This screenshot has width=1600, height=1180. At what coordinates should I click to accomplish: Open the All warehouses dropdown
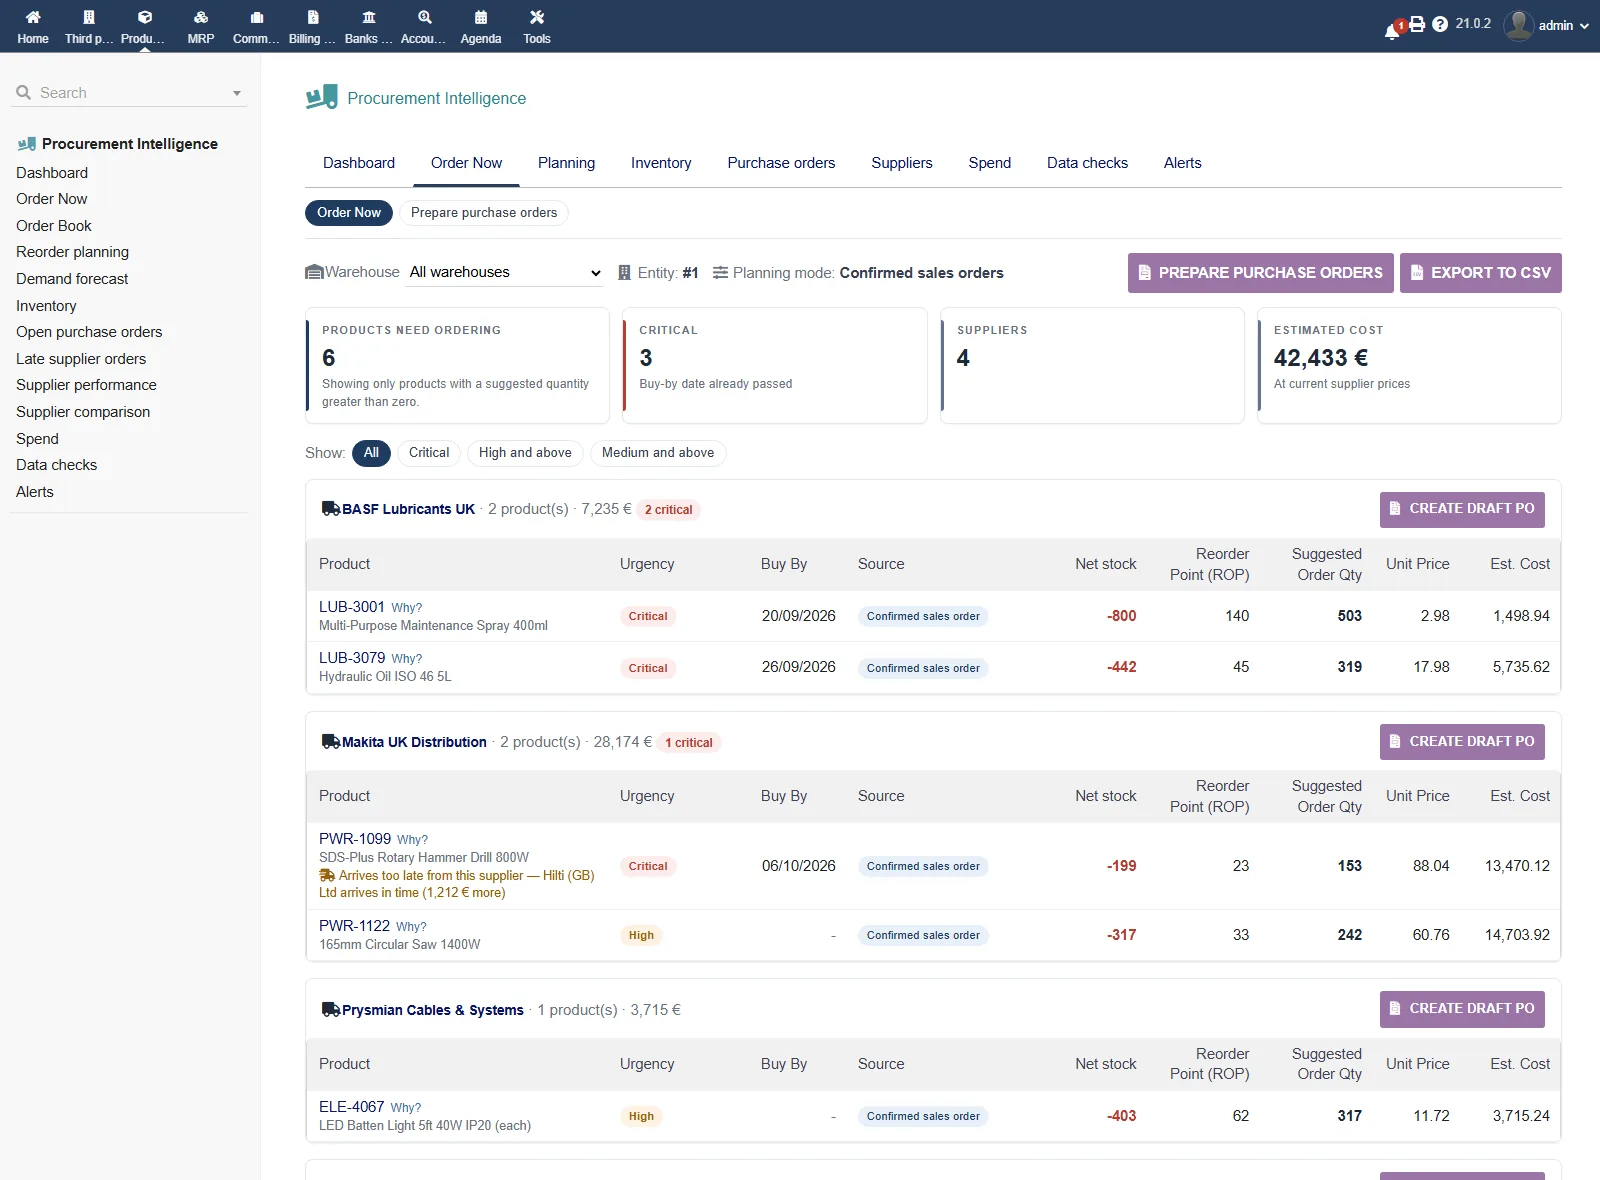(505, 272)
